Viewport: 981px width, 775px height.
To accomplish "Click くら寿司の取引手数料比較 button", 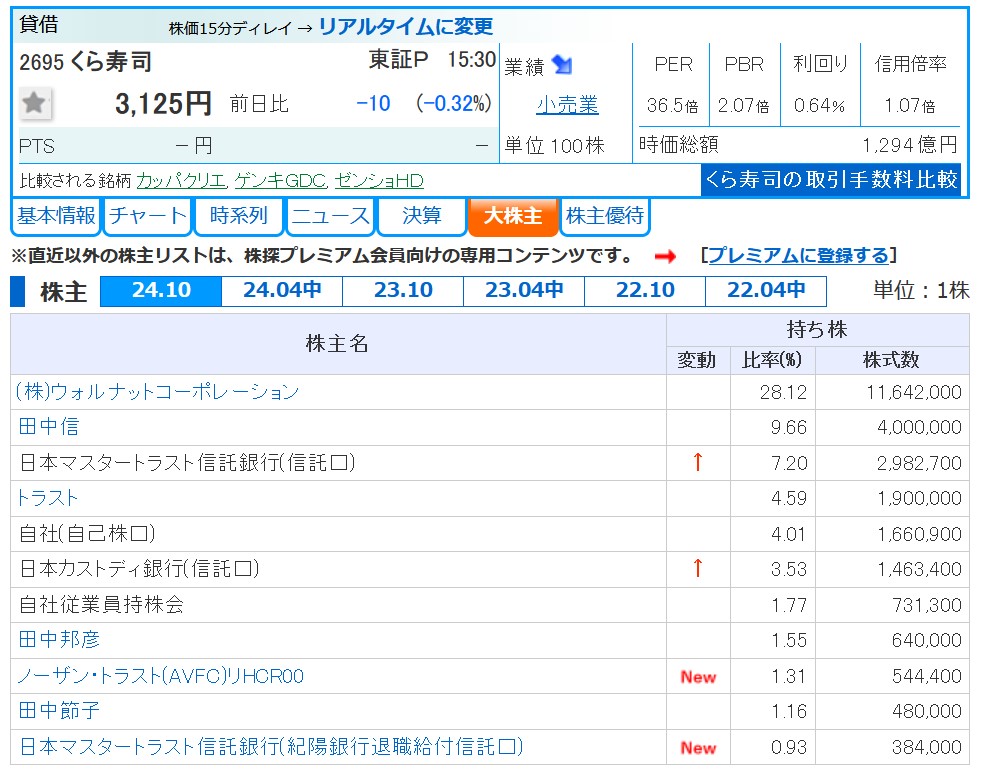I will click(831, 180).
